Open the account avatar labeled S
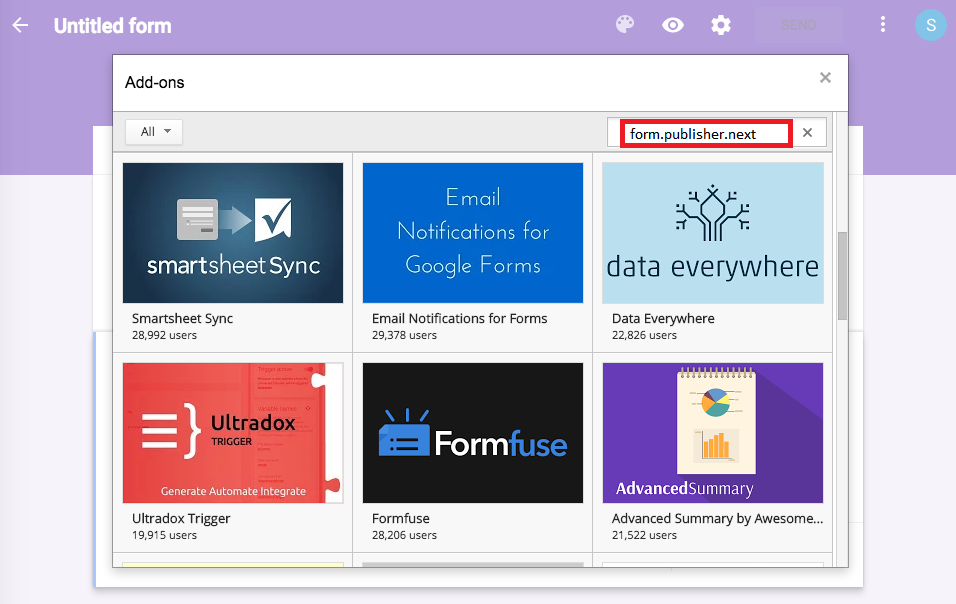956x604 pixels. (930, 25)
